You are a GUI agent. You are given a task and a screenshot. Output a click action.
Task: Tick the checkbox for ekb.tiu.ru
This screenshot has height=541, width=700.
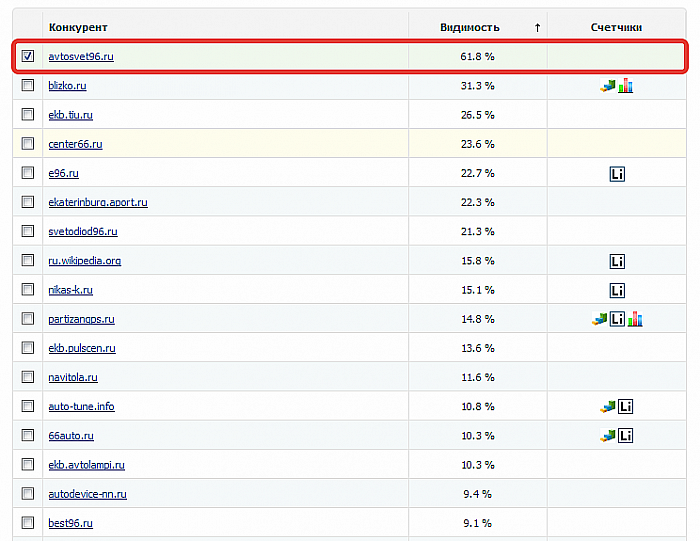28,114
